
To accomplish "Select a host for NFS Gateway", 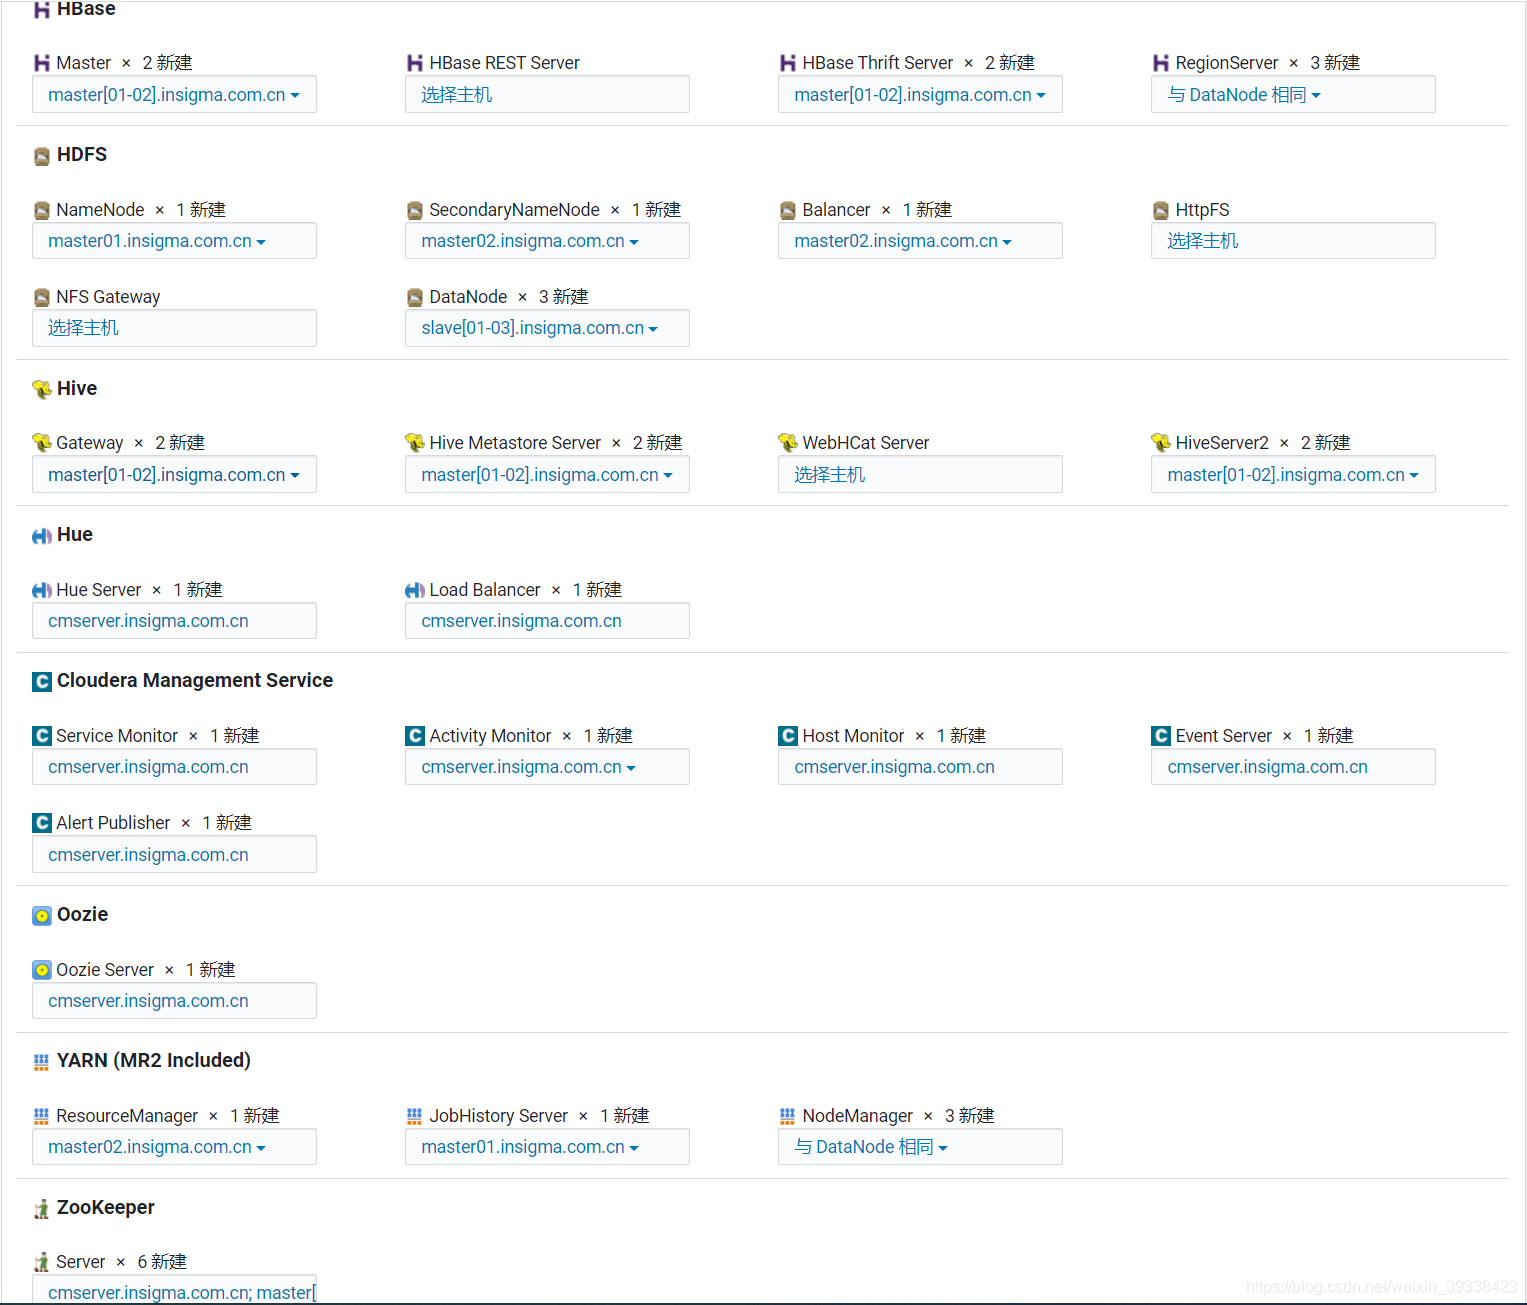I will (174, 328).
